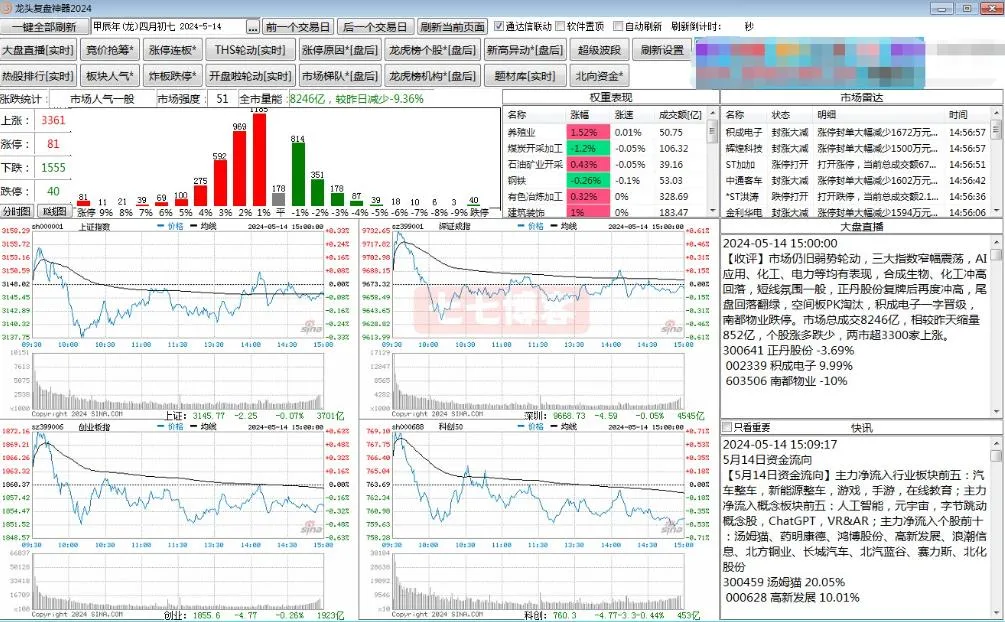This screenshot has width=1005, height=622.
Task: Enable the 自动刷新 checkbox
Action: pyautogui.click(x=619, y=27)
